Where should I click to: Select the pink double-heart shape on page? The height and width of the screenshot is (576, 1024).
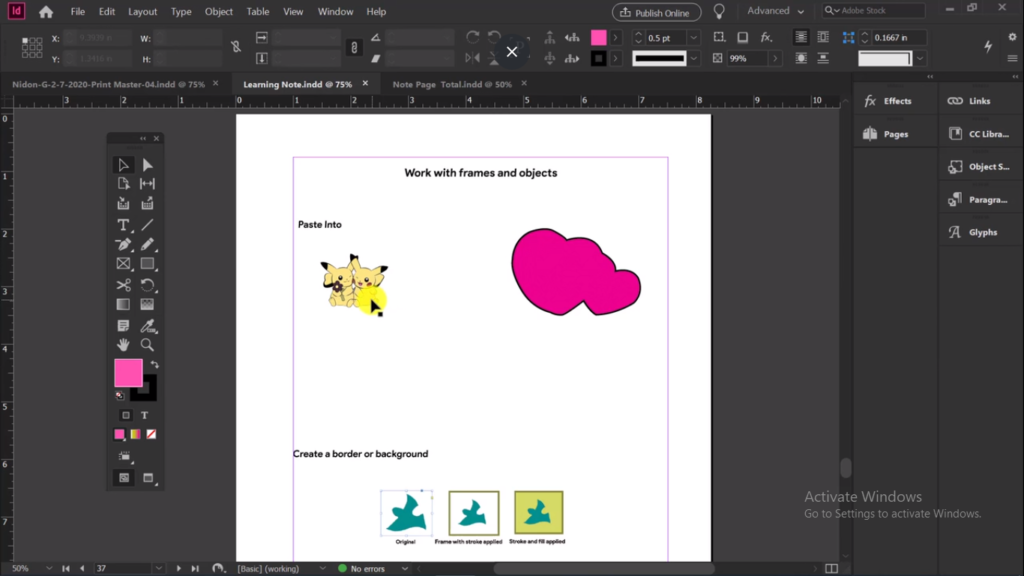pyautogui.click(x=576, y=273)
